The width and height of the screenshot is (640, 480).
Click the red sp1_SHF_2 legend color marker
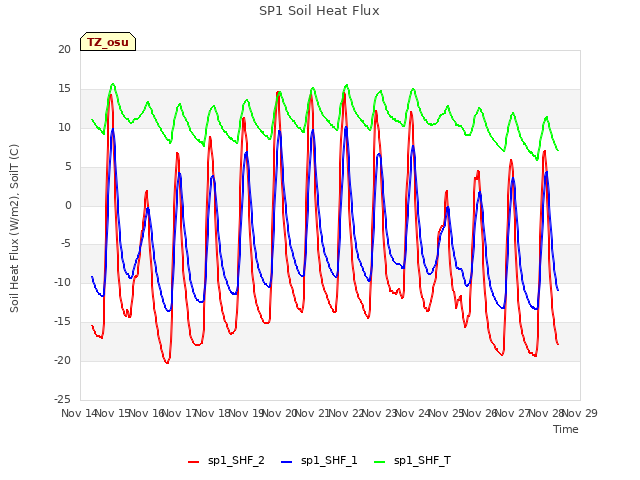193,462
